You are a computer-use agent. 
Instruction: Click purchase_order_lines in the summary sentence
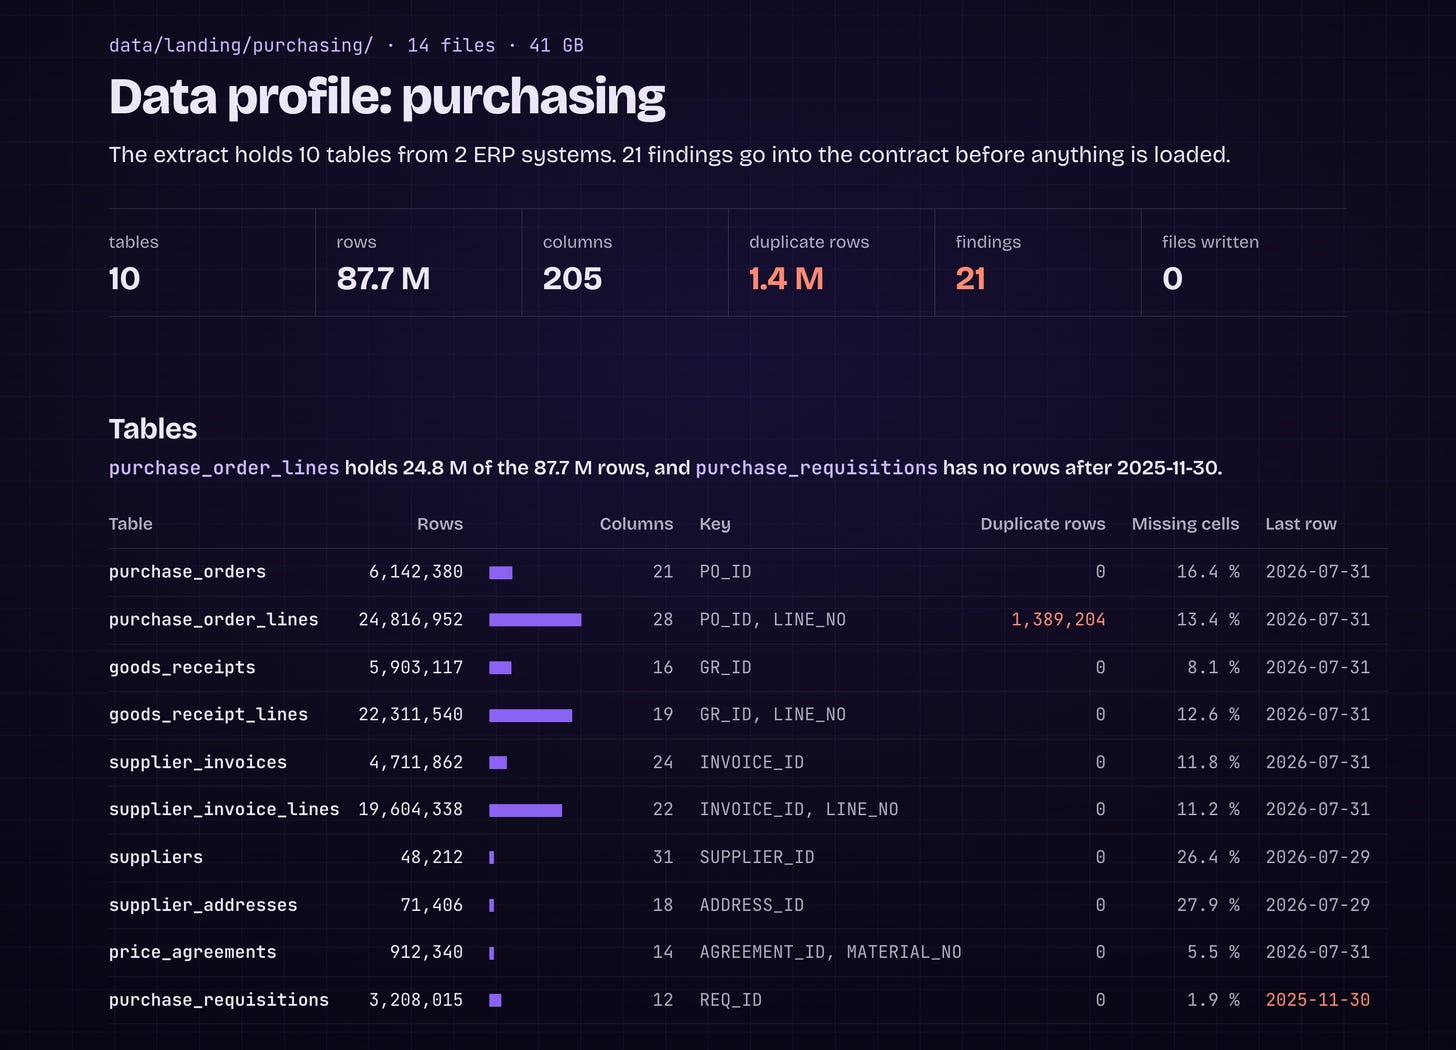pos(224,468)
